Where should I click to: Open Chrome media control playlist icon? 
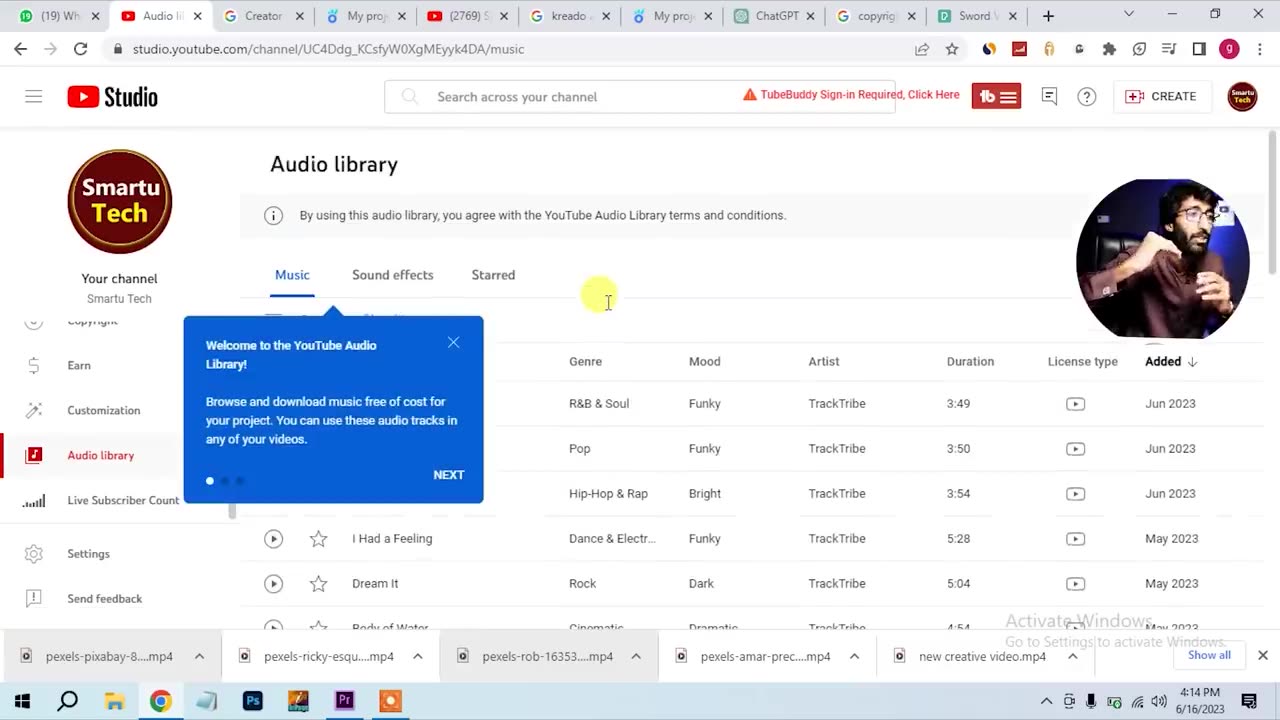1169,49
